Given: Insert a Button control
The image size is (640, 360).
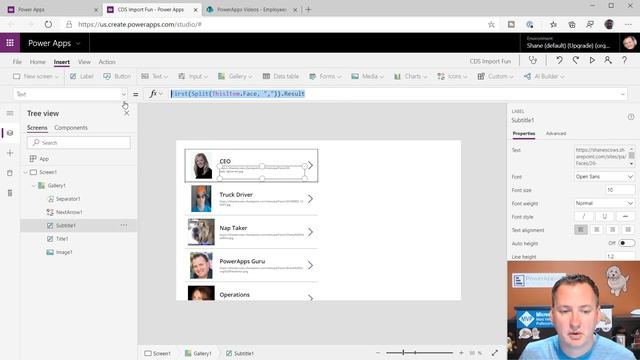Looking at the screenshot, I should 117,76.
